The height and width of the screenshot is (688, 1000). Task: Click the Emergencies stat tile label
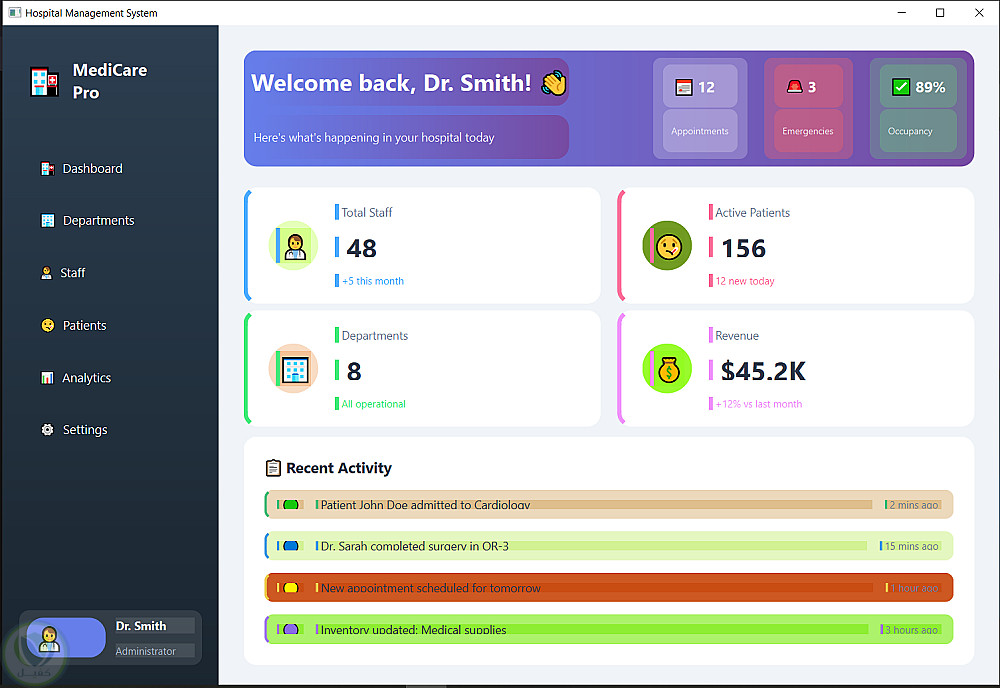(808, 131)
